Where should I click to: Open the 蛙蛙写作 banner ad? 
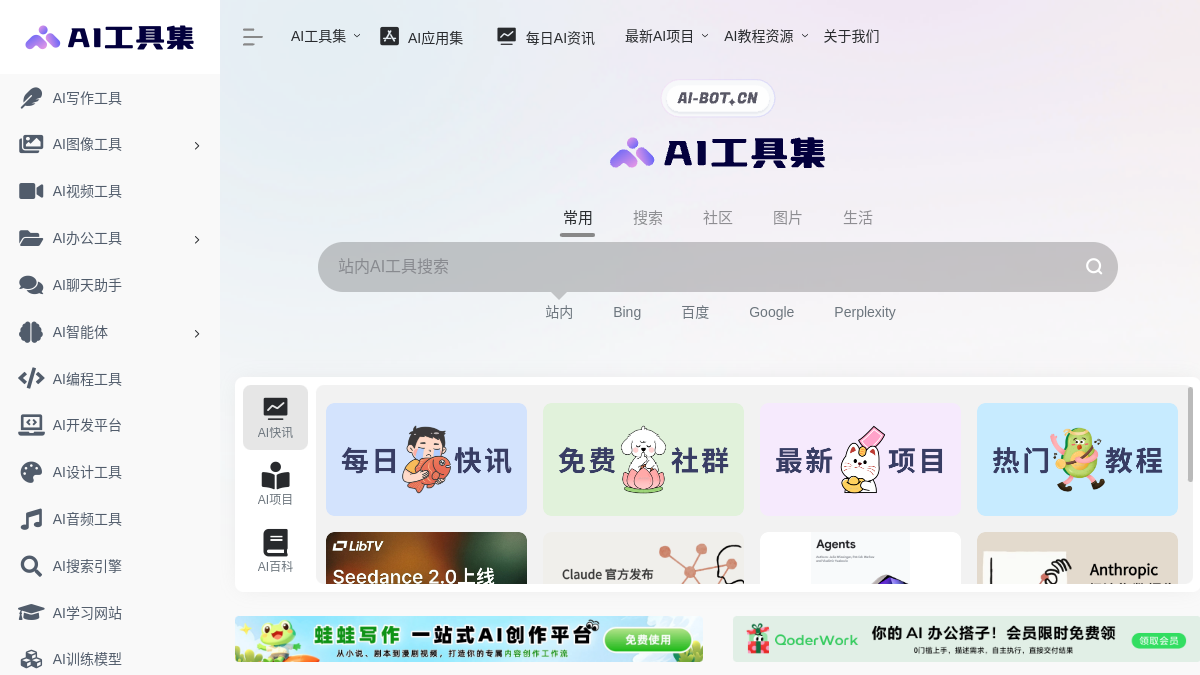(469, 639)
